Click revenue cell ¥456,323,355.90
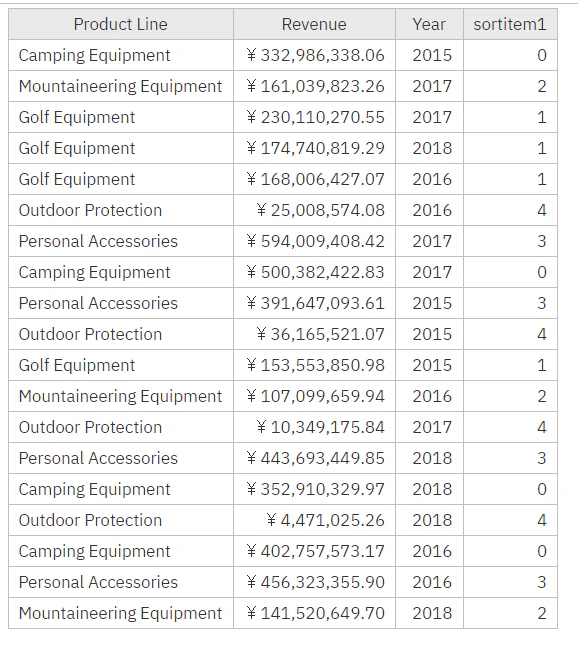 (315, 582)
